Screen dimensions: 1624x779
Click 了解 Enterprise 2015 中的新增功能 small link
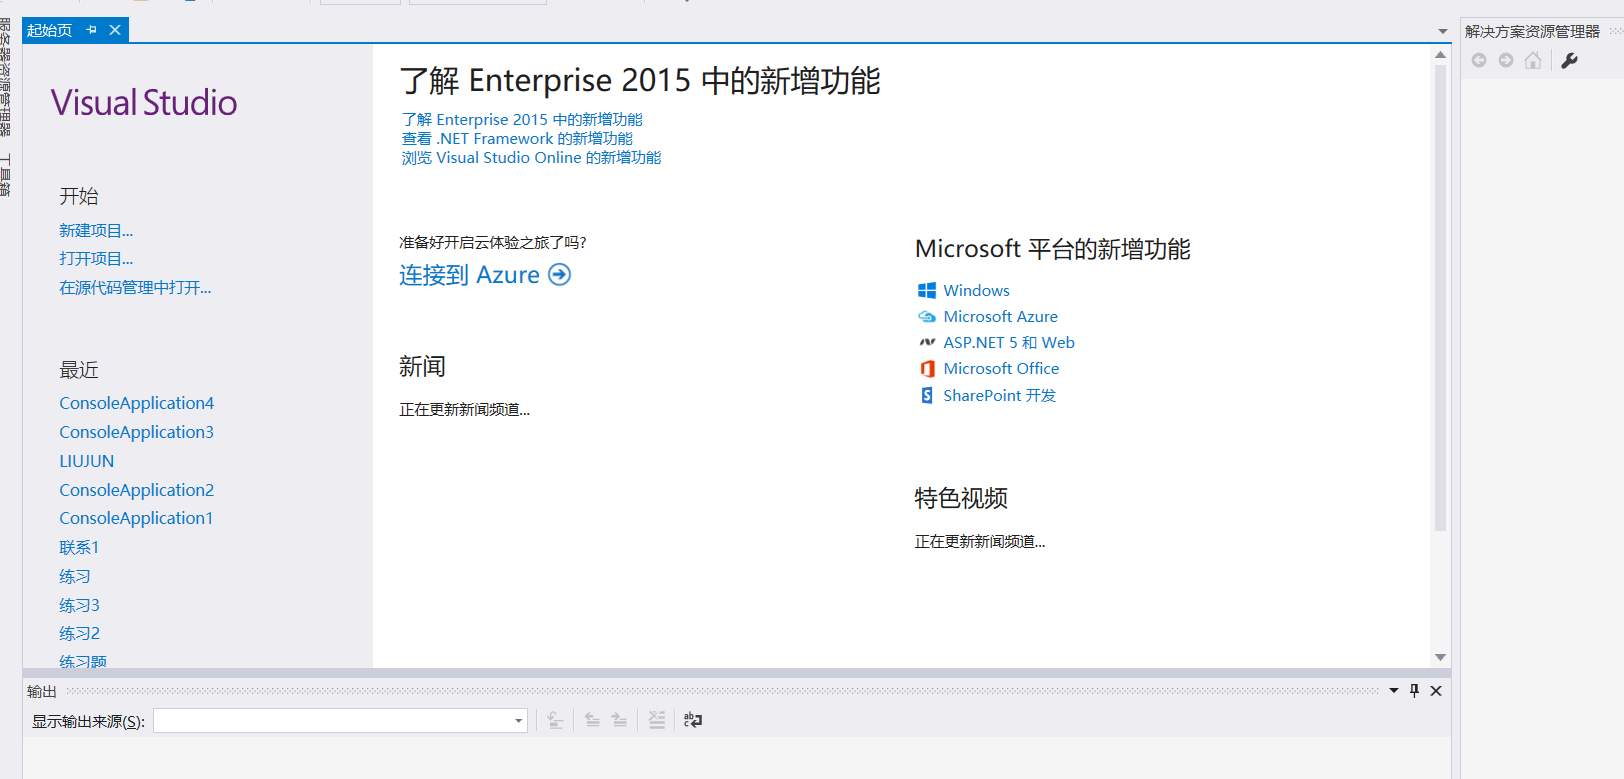pyautogui.click(x=522, y=120)
